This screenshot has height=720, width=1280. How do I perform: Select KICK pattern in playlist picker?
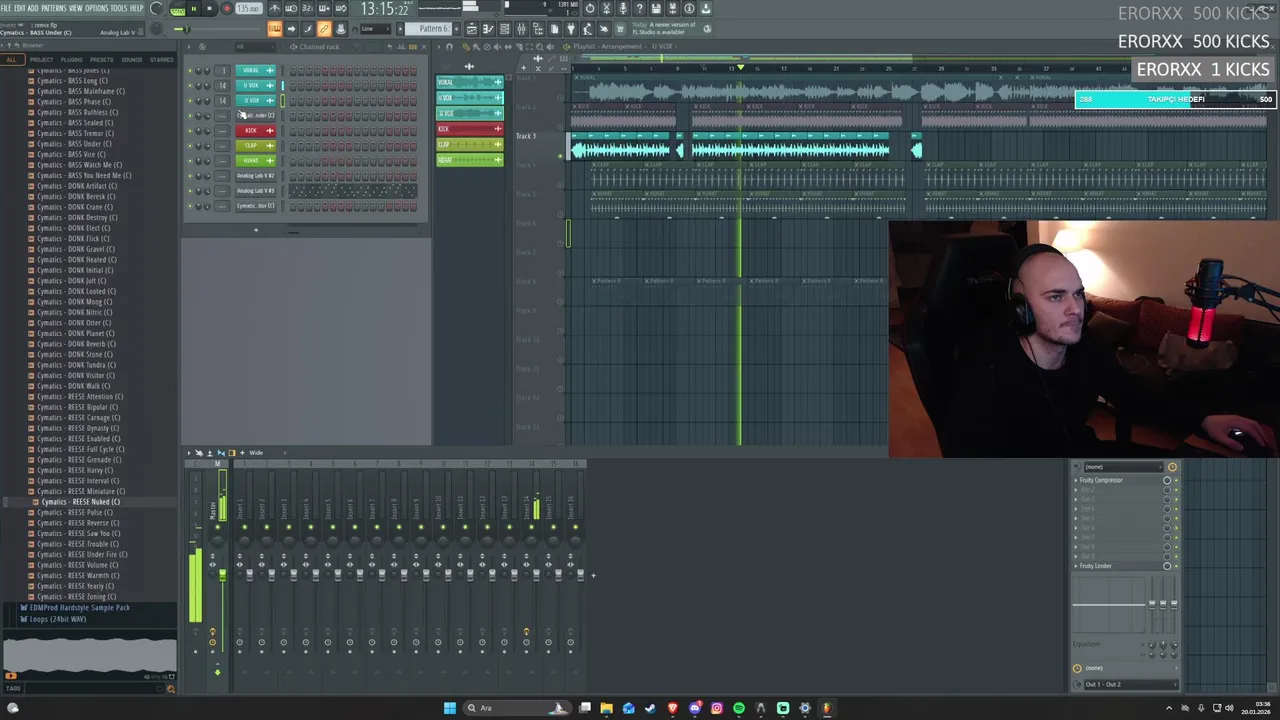coord(470,129)
